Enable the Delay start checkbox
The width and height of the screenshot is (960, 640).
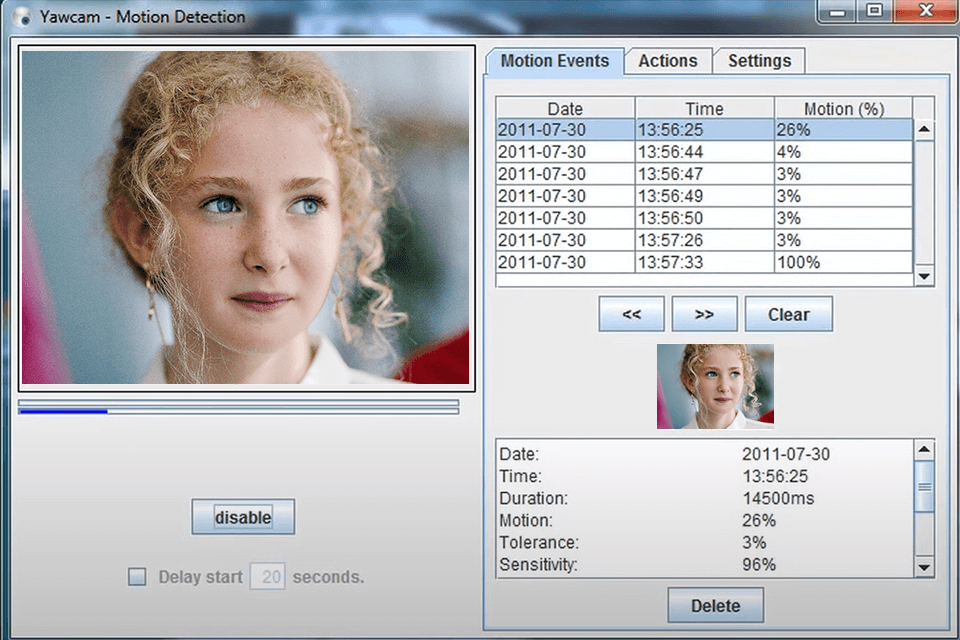click(x=137, y=576)
